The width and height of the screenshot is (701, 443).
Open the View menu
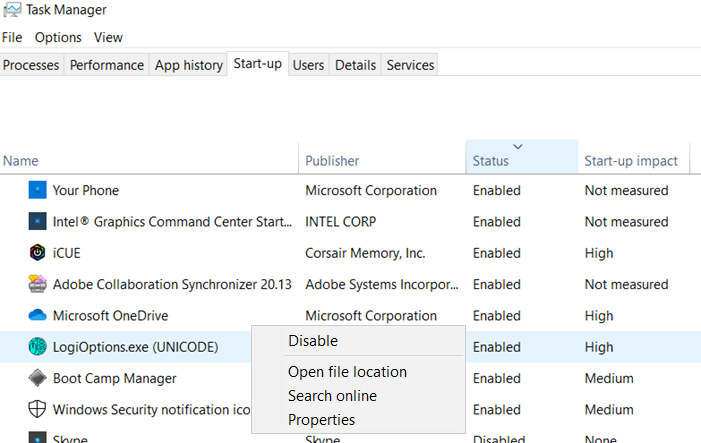pyautogui.click(x=108, y=37)
